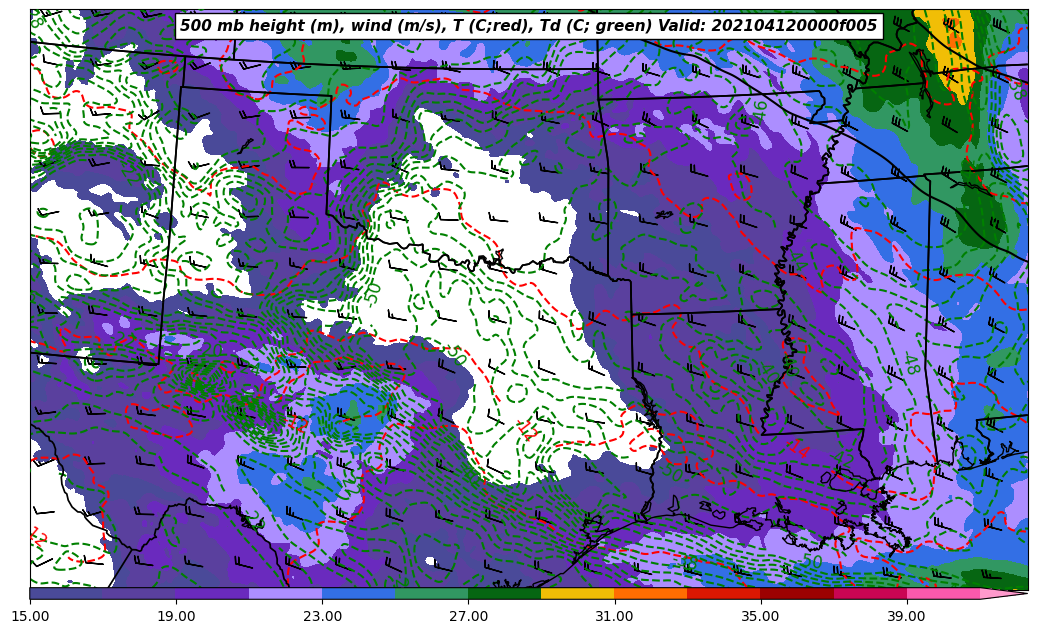Click the plot title with valid time
Image resolution: width=1037 pixels, height=633 pixels.
(x=528, y=26)
